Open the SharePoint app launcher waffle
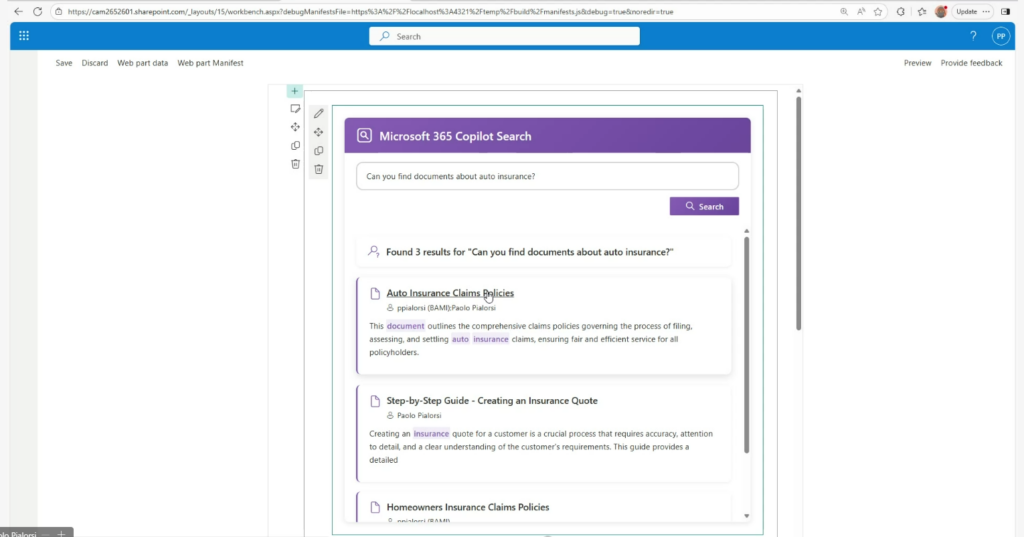This screenshot has width=1024, height=537. pos(24,36)
